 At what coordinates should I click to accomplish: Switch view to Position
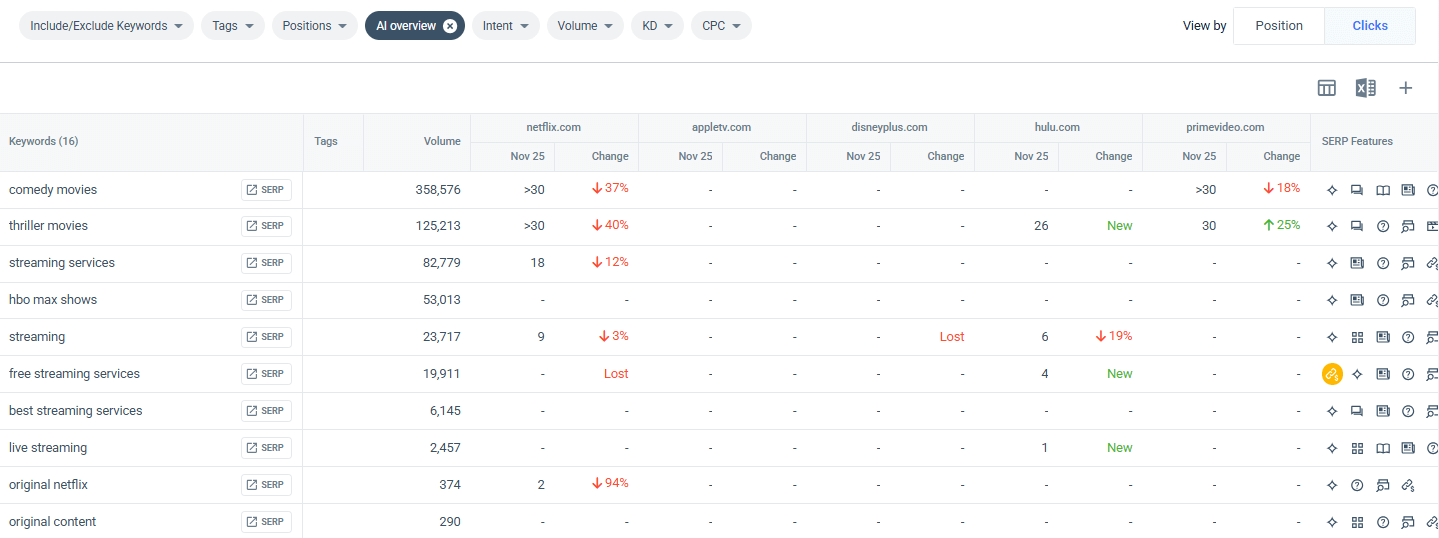(1278, 26)
